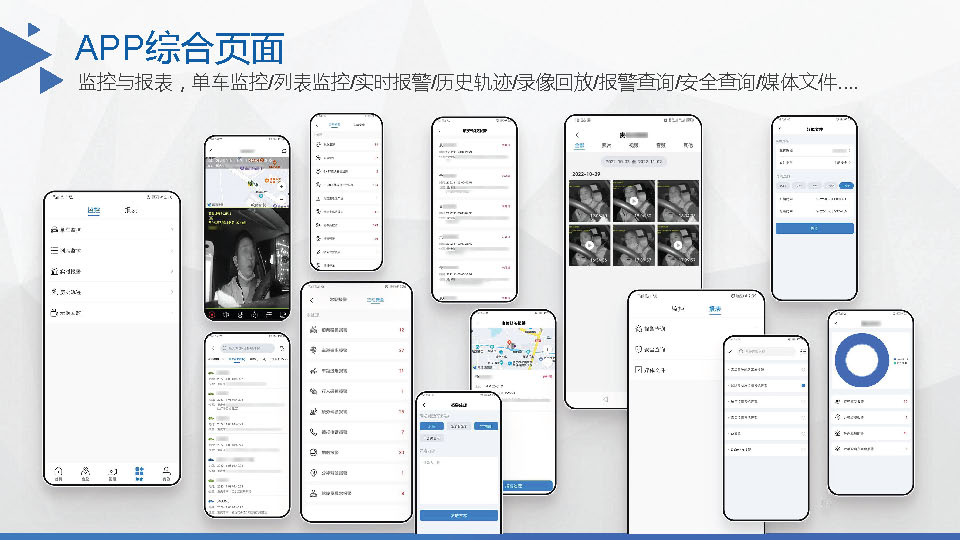Expand the first row's chevron in the leftmost phone
Viewport: 960px width, 540px height.
172,230
